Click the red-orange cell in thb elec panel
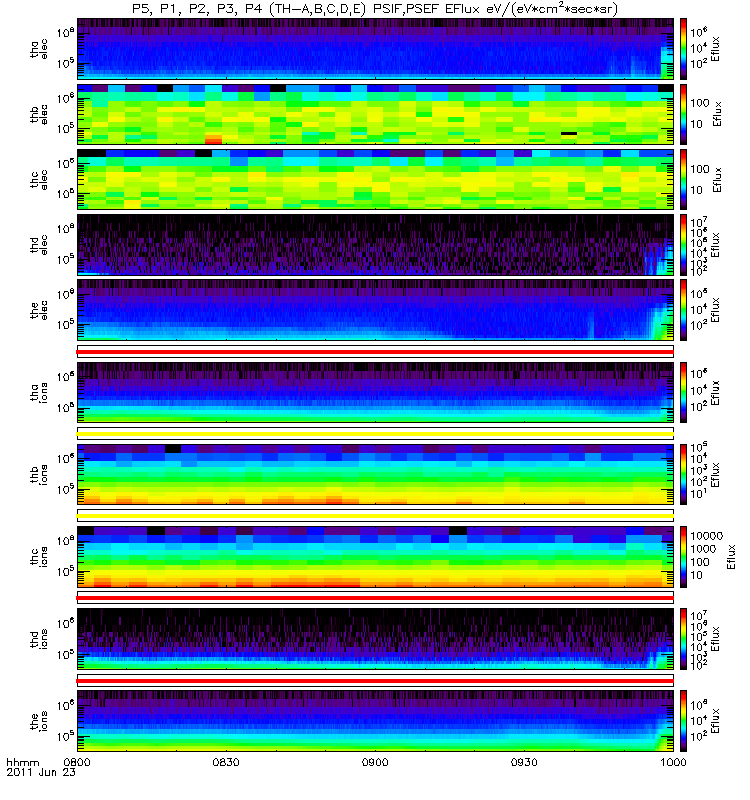750x800 pixels. pyautogui.click(x=214, y=140)
